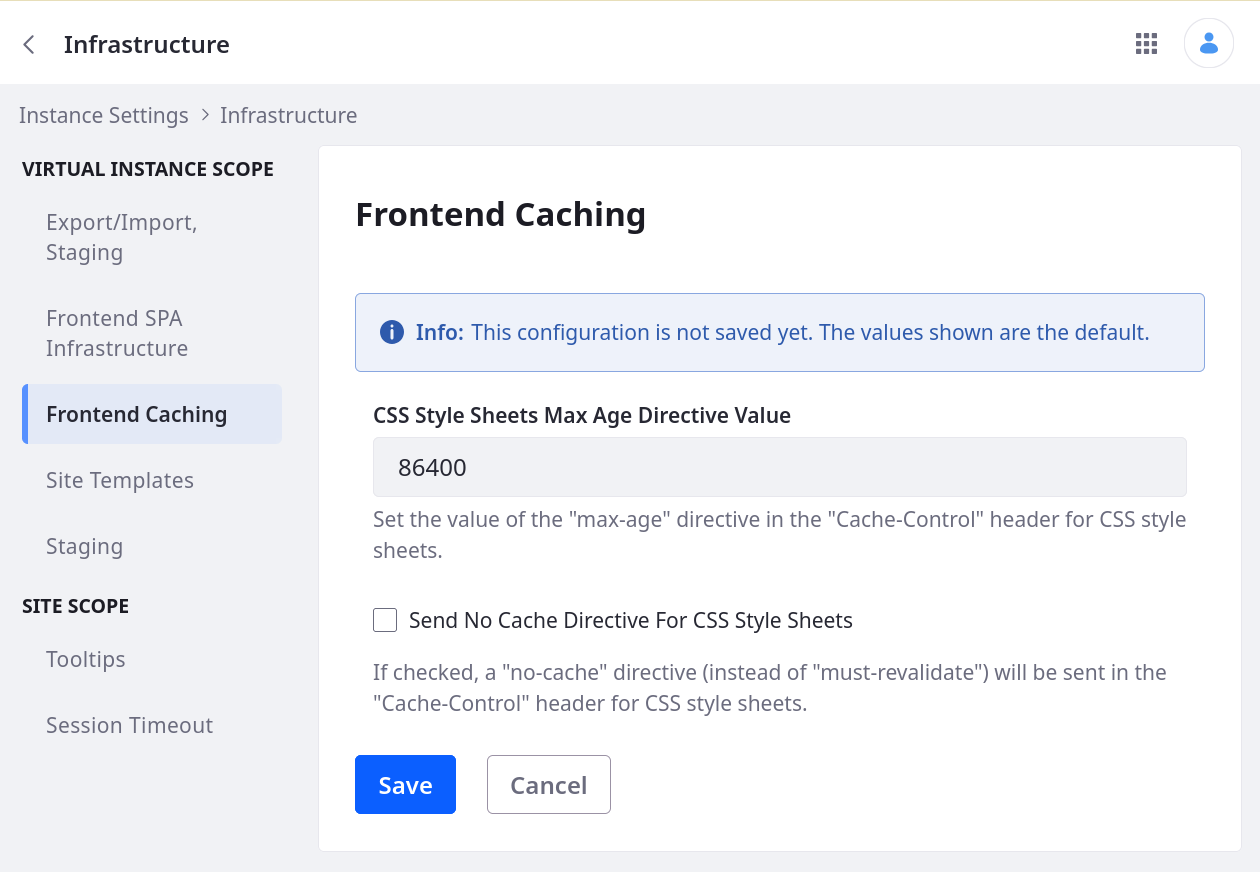The image size is (1260, 872).
Task: Open the user profile avatar menu
Action: pyautogui.click(x=1208, y=43)
